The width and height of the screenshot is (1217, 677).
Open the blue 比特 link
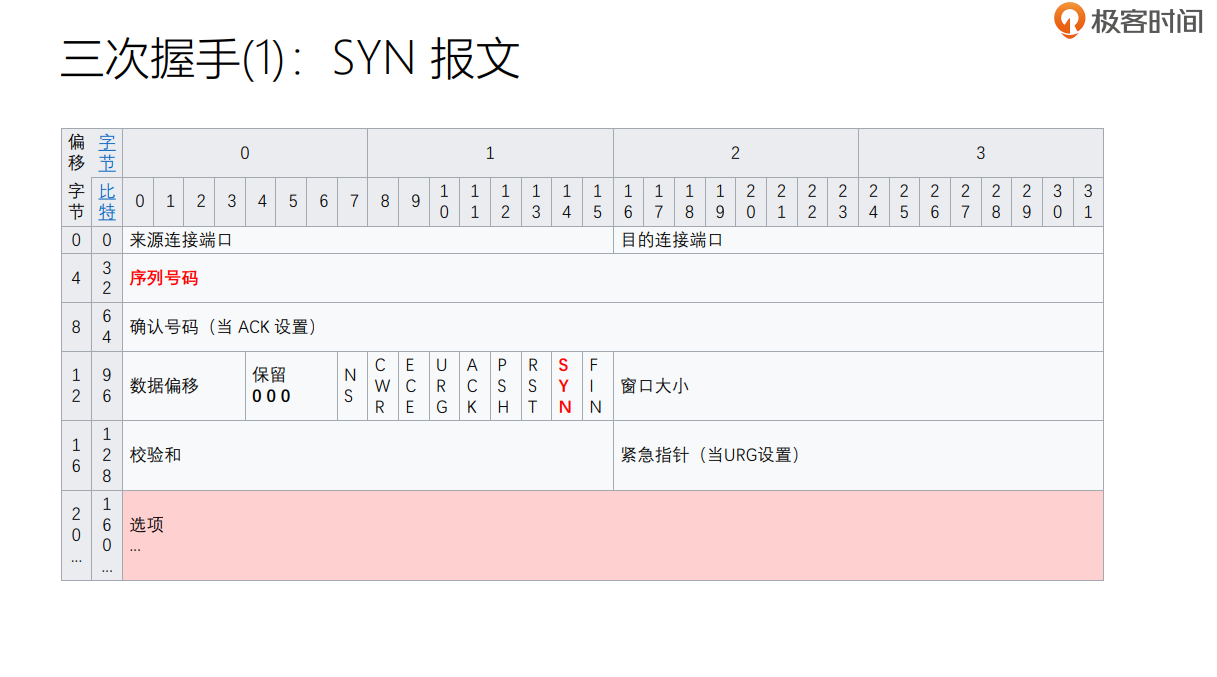107,201
